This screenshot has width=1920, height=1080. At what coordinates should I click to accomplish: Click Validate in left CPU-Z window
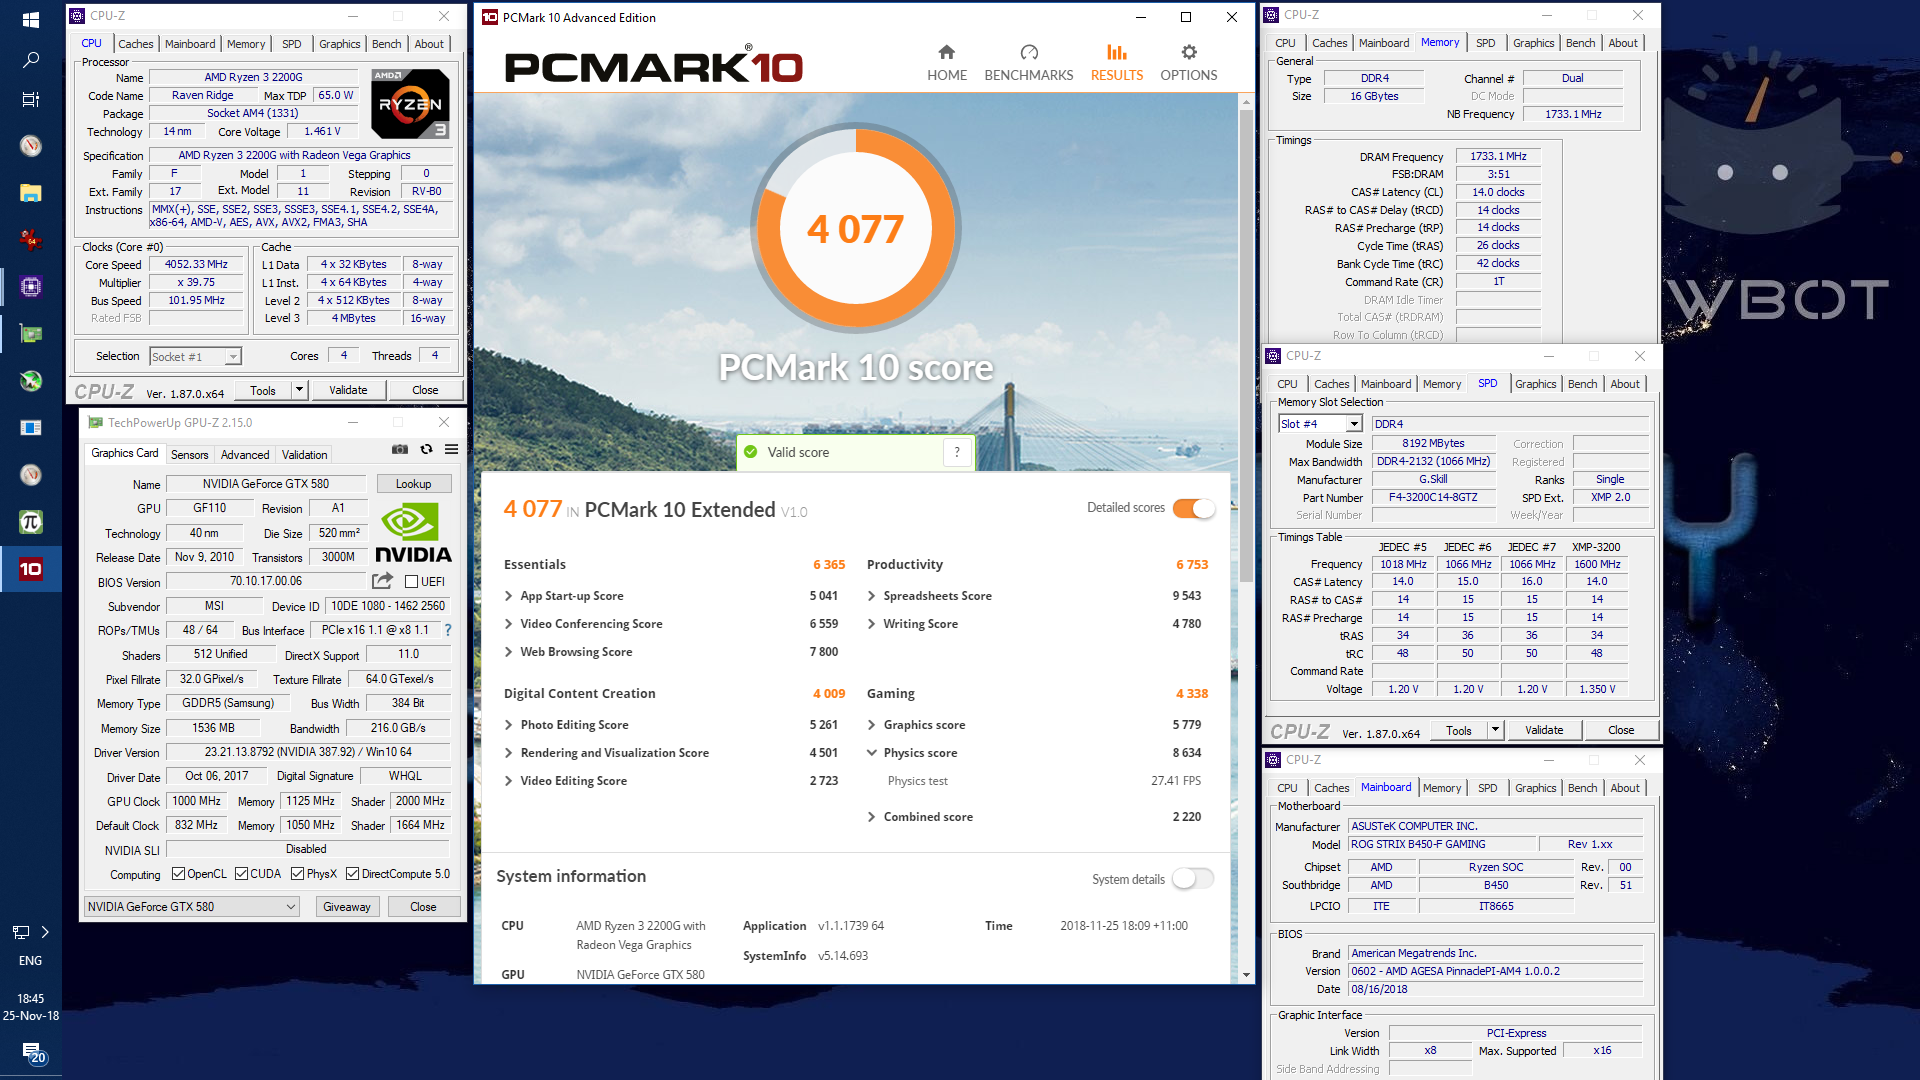[348, 390]
